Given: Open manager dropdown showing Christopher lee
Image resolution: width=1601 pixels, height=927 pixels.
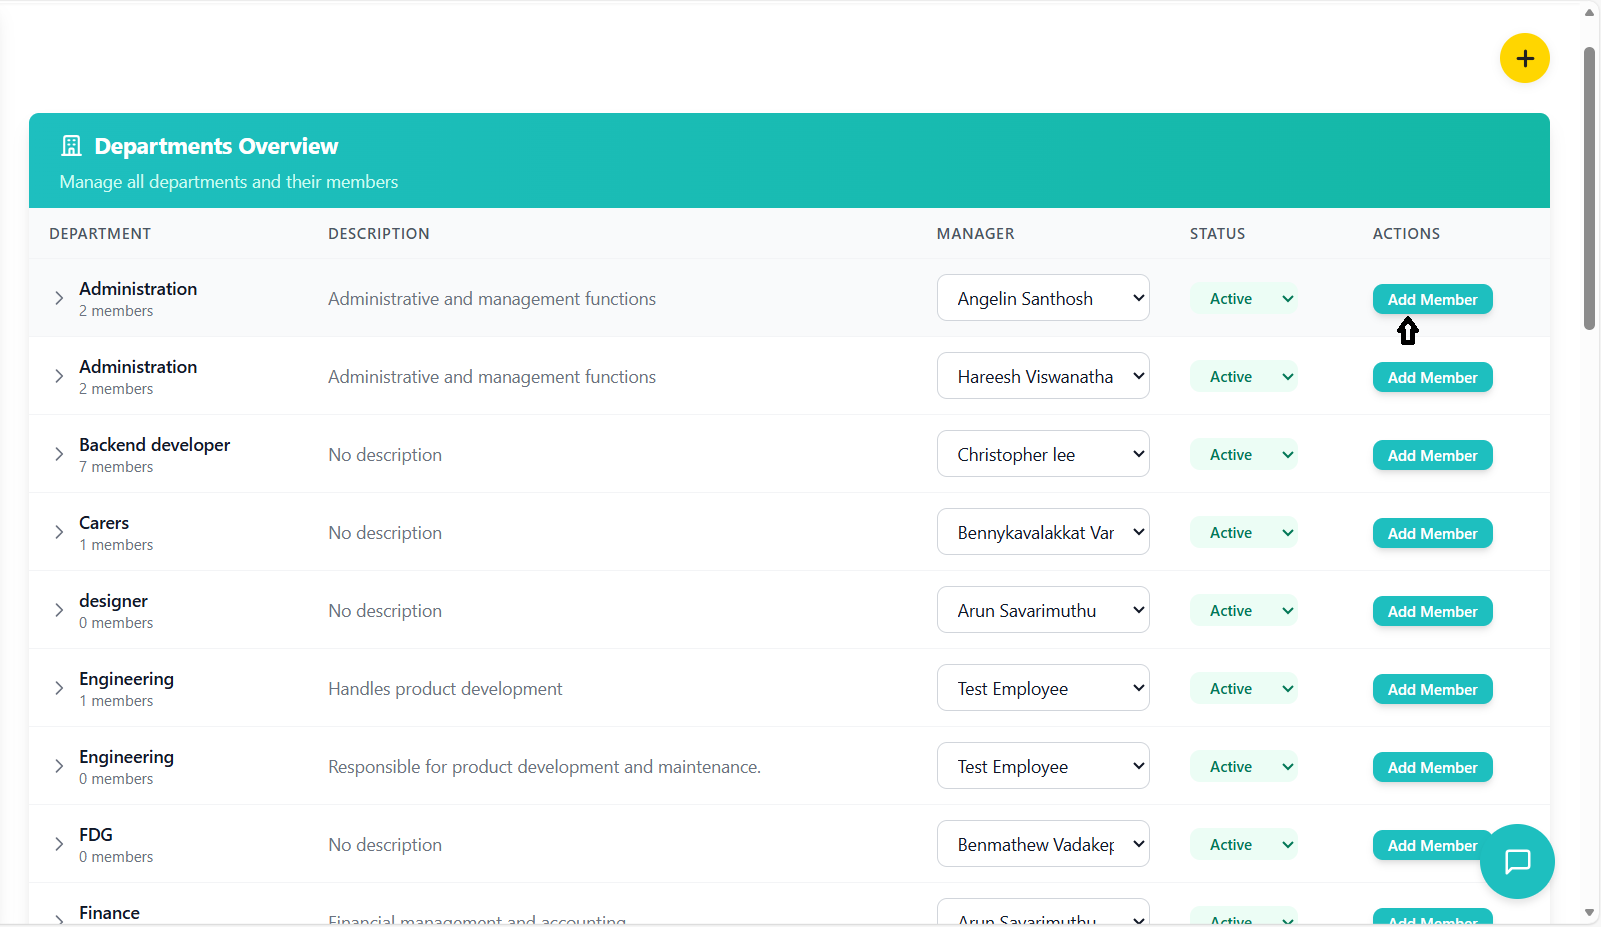Looking at the screenshot, I should click(x=1042, y=454).
